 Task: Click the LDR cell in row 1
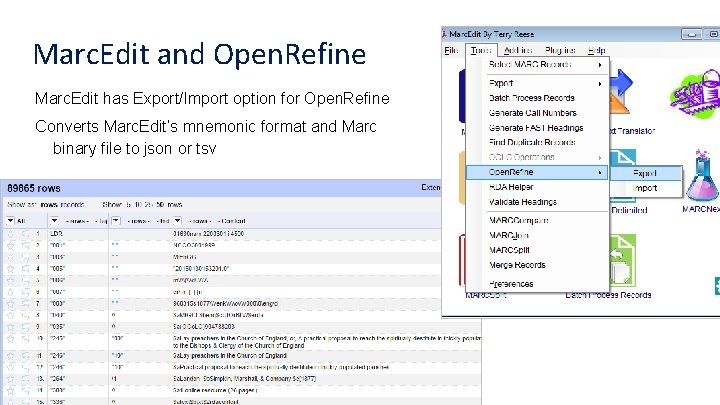coord(56,234)
